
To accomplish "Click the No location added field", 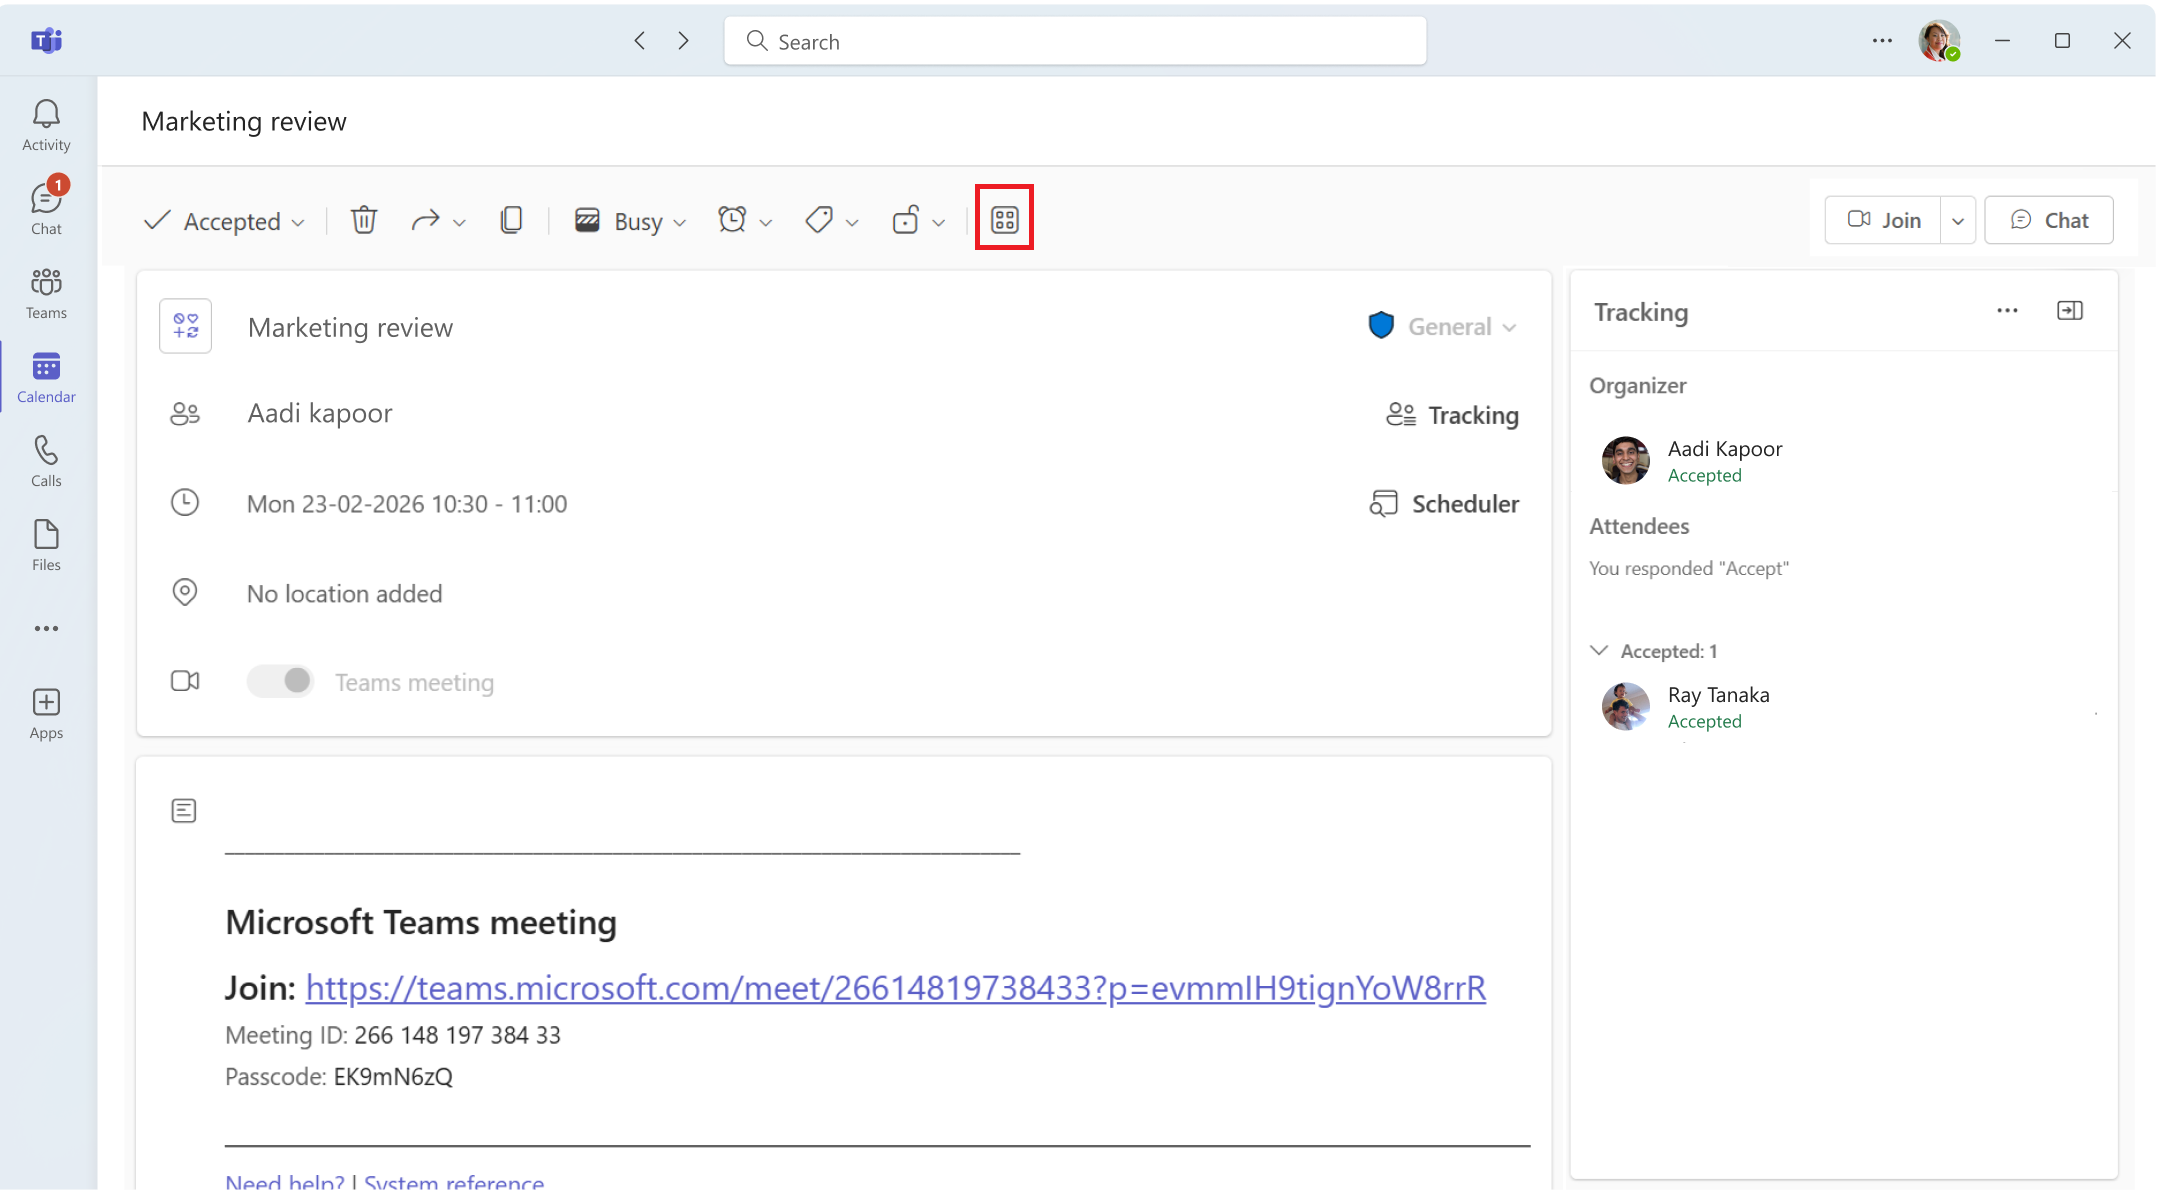I will point(345,593).
